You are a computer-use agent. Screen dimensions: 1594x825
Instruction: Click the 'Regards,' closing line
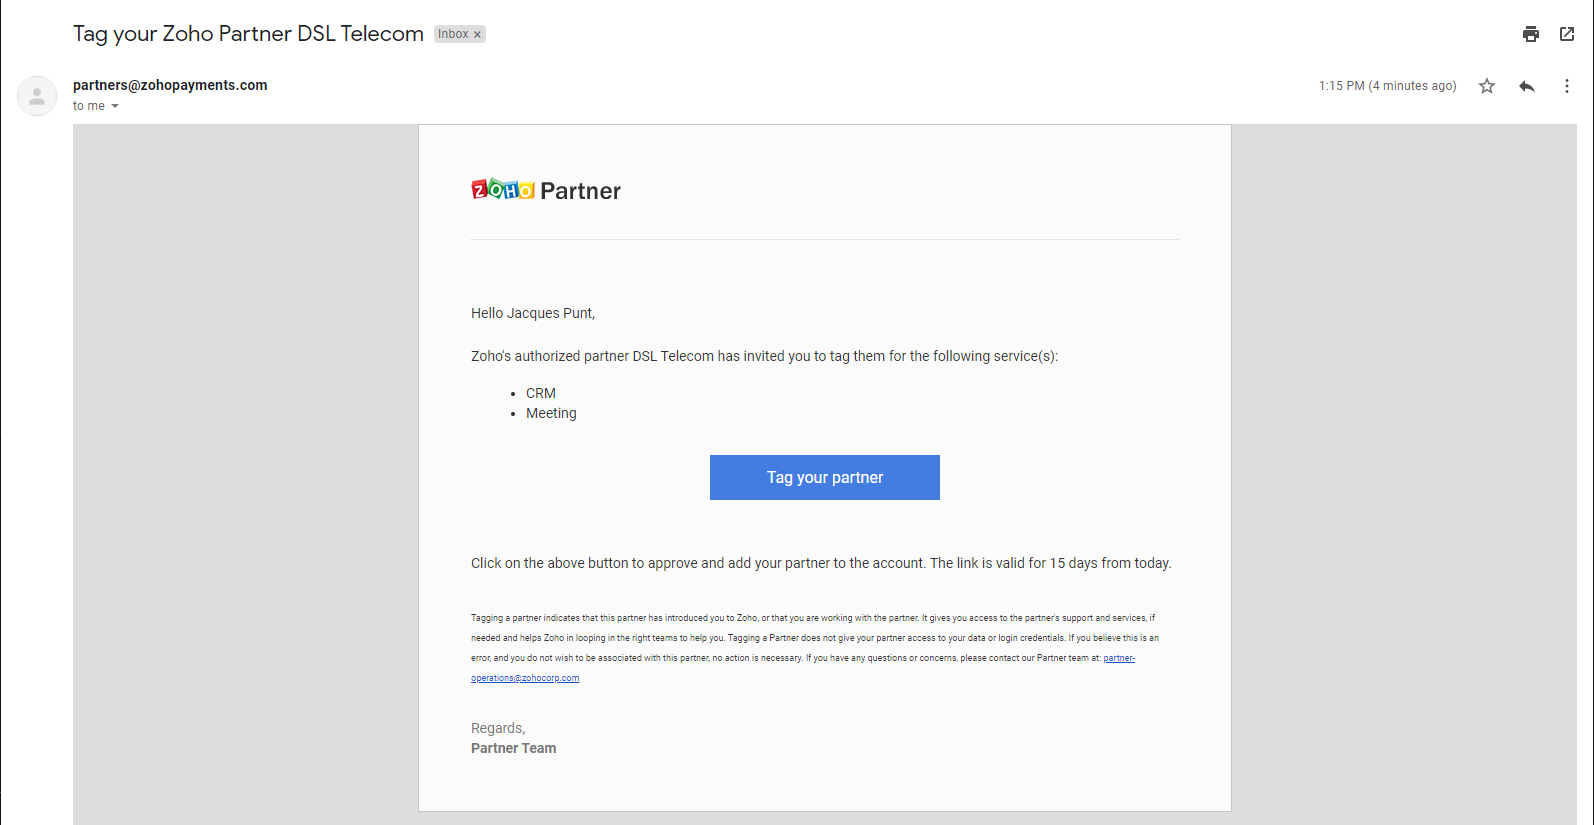click(498, 728)
